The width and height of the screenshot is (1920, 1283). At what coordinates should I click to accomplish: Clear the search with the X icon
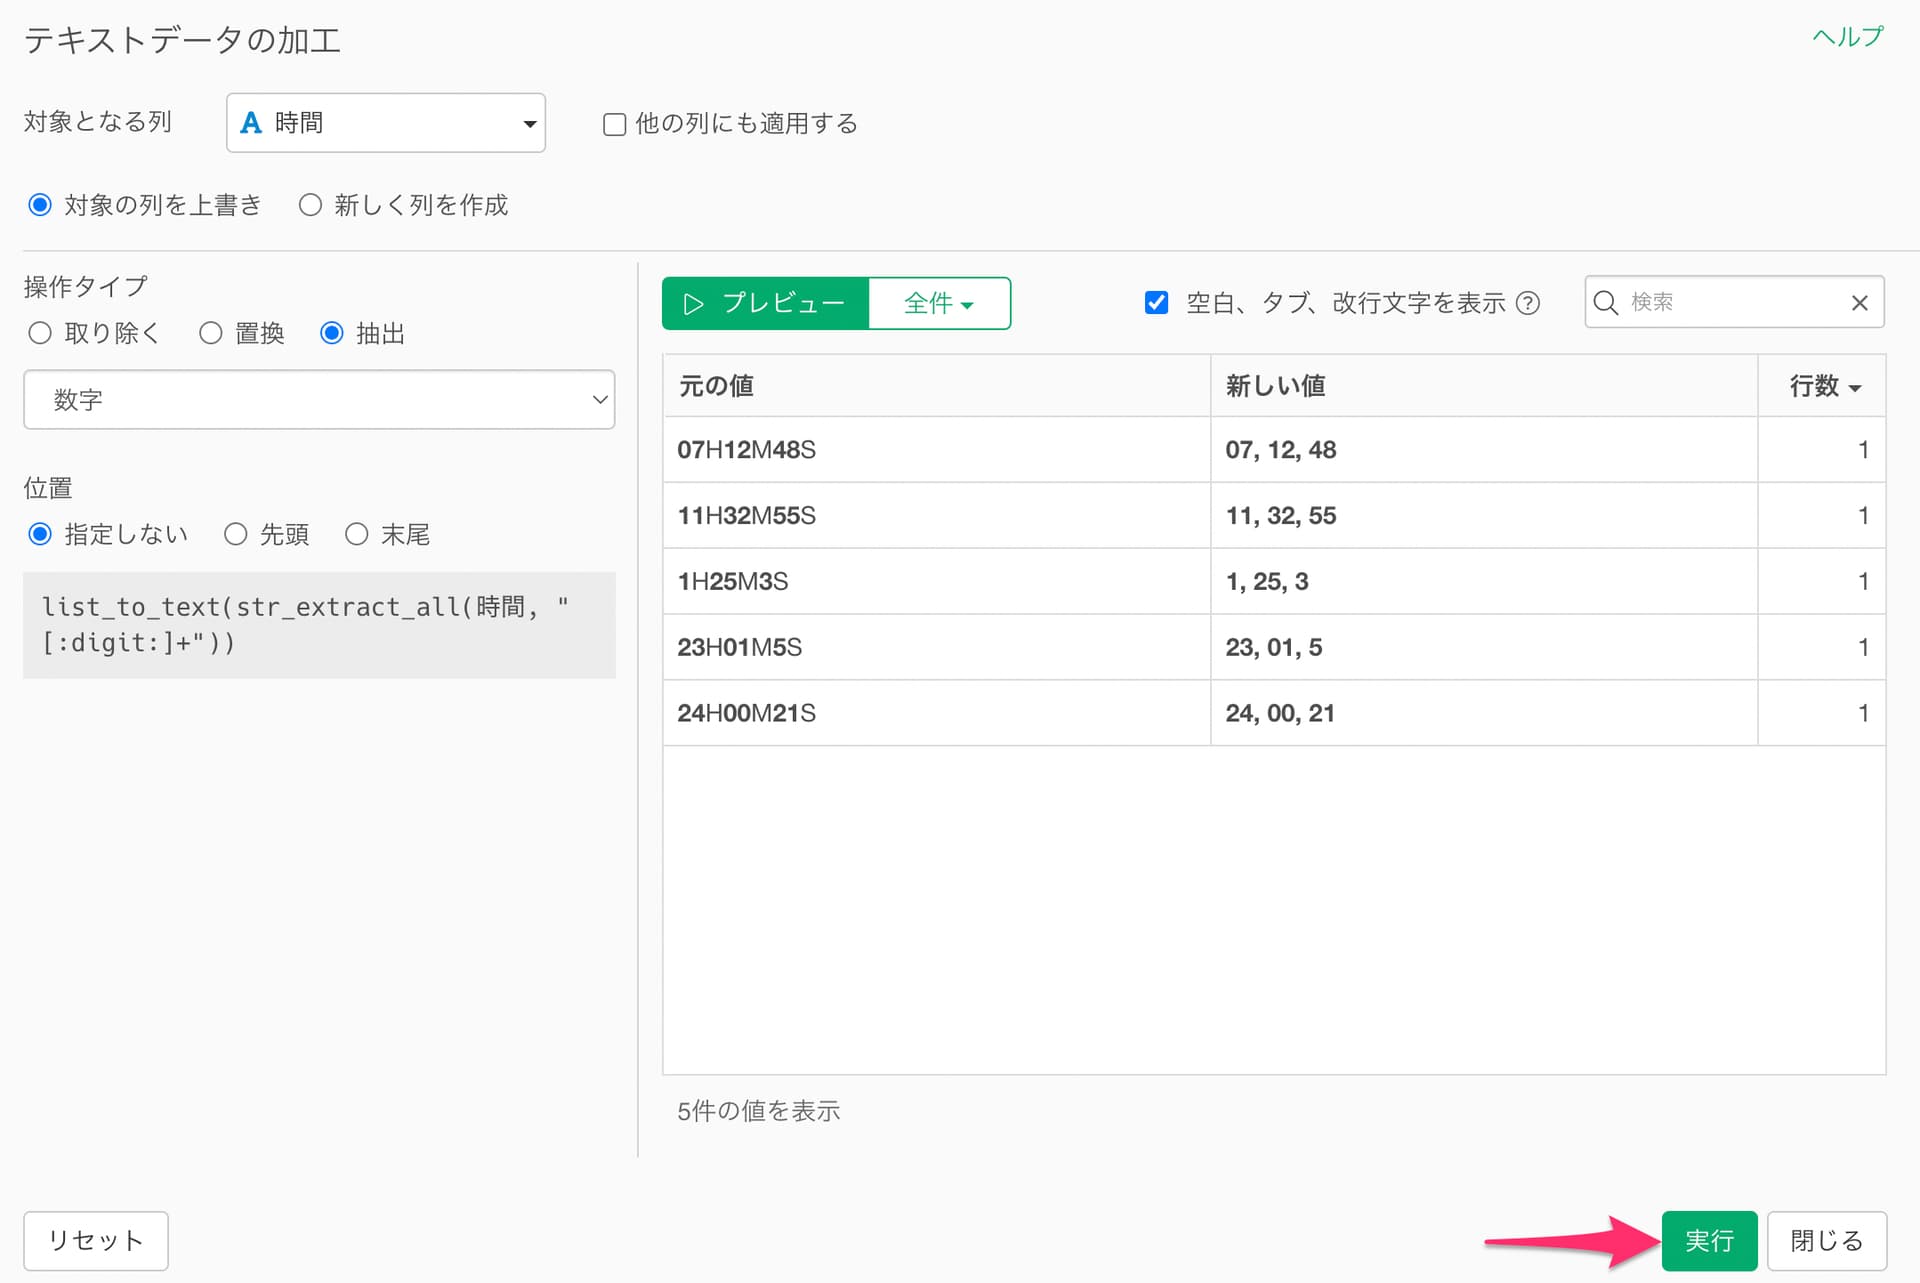(1860, 303)
